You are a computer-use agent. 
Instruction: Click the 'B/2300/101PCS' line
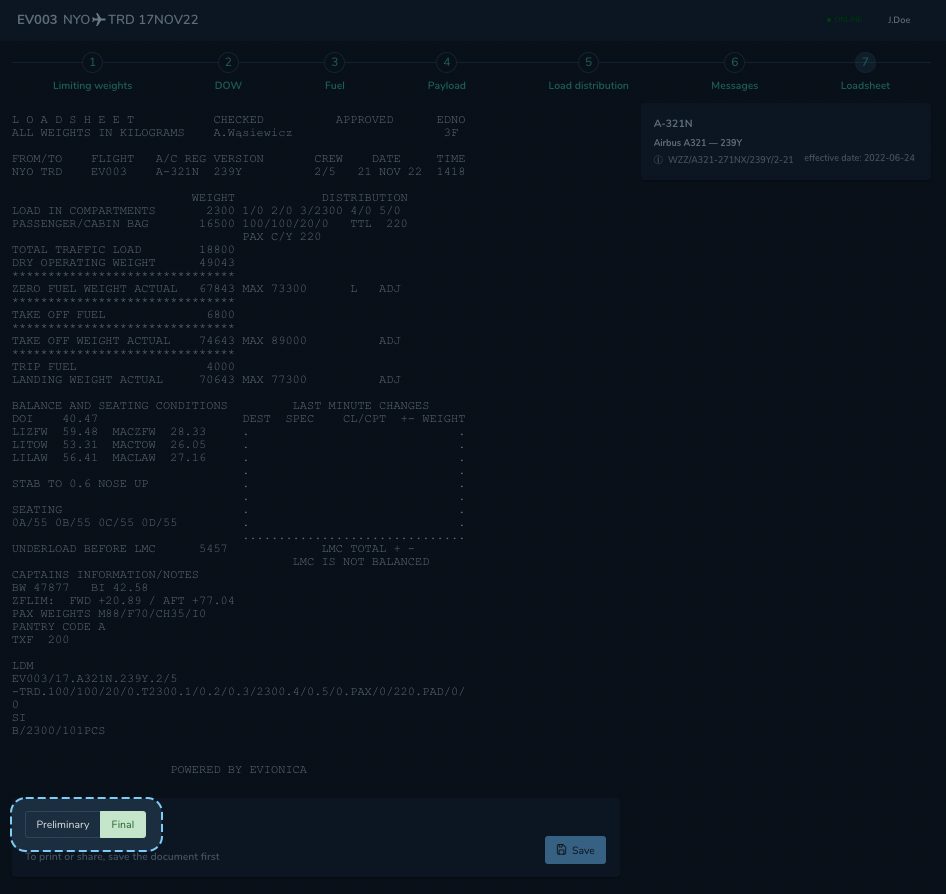59,731
